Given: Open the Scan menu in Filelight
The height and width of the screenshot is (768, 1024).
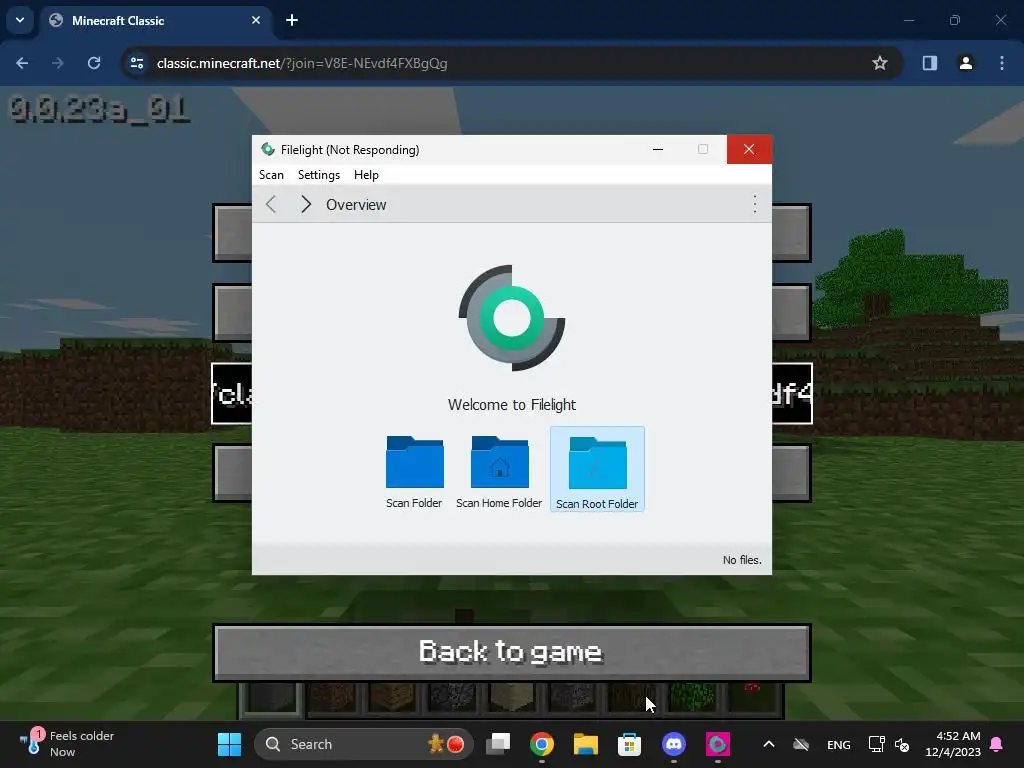Looking at the screenshot, I should (271, 175).
